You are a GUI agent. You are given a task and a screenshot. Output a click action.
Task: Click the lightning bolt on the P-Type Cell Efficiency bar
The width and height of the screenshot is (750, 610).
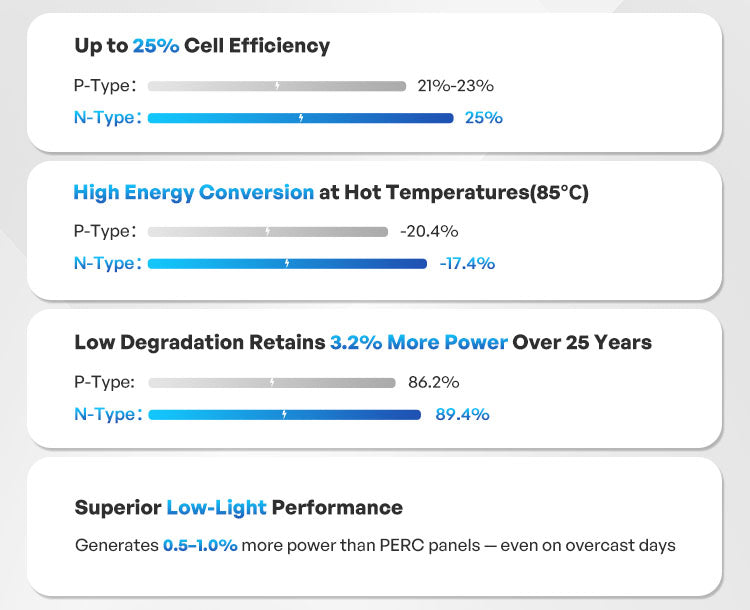(277, 86)
